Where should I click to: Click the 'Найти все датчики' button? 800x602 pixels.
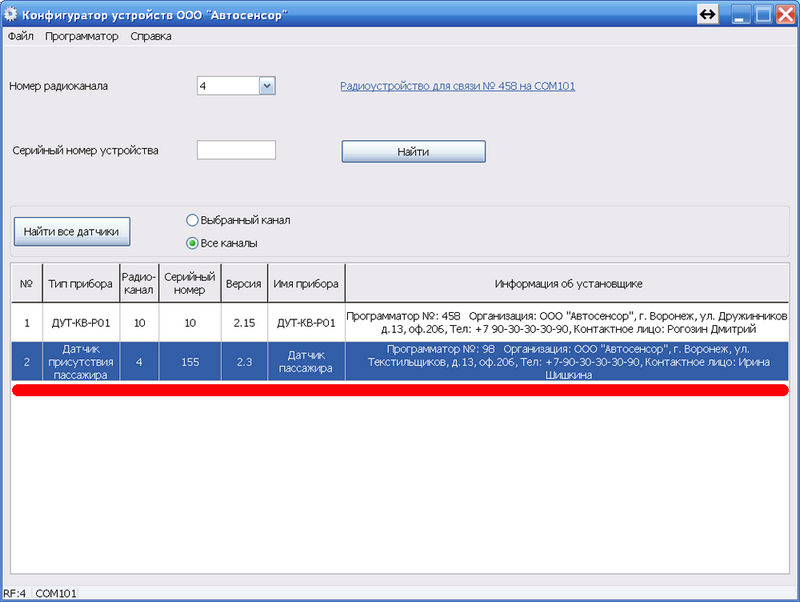click(72, 232)
